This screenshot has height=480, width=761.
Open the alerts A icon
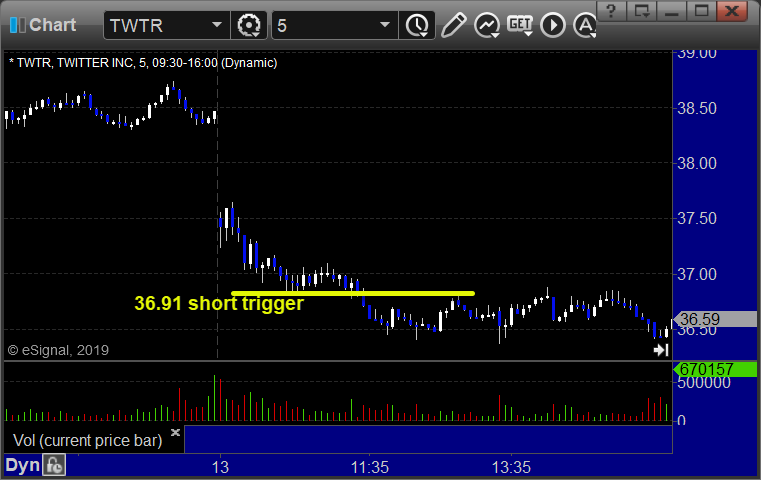[585, 25]
